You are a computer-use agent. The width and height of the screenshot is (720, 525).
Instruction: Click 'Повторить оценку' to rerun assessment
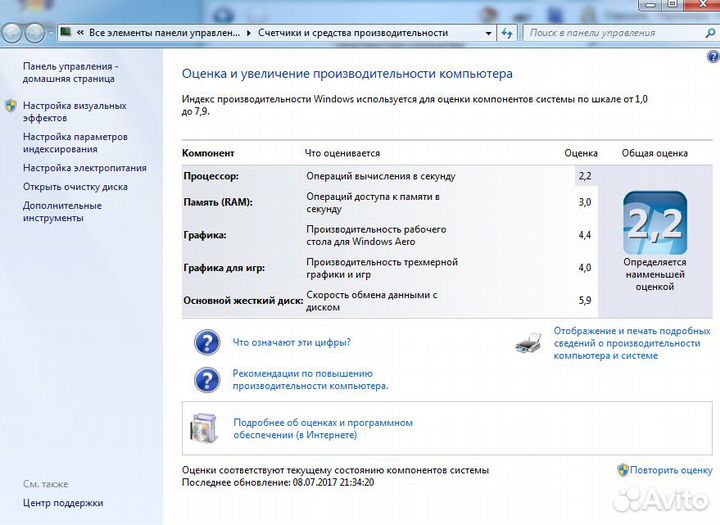[x=671, y=470]
